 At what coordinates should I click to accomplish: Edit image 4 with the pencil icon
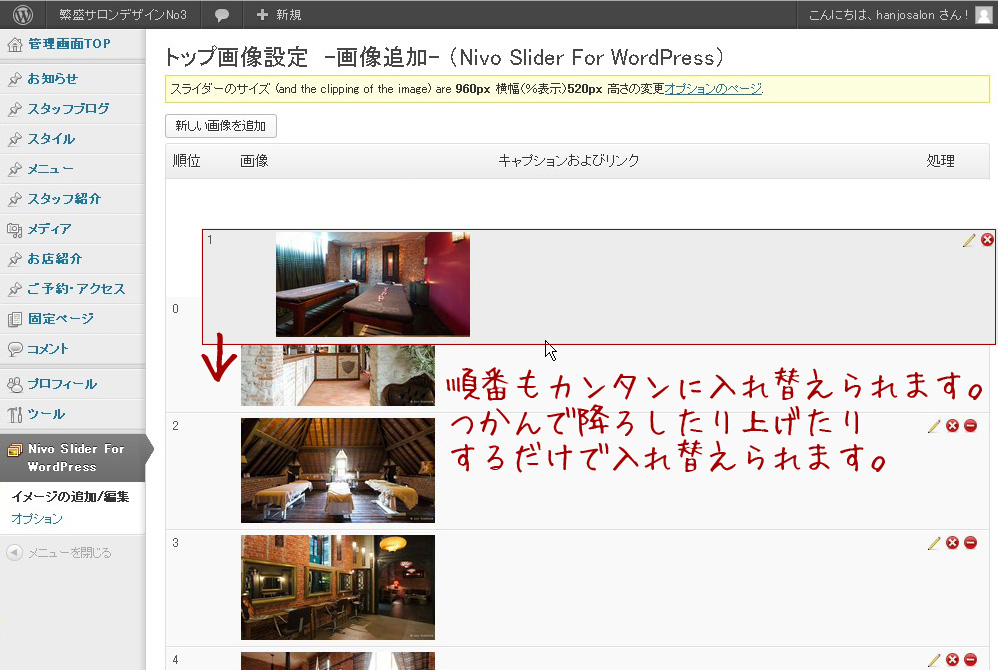[934, 660]
